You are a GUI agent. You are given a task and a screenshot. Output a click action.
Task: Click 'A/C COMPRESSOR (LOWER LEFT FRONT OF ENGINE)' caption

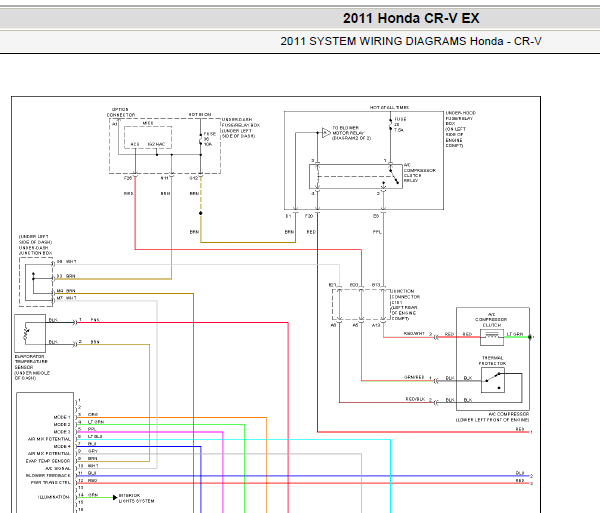pyautogui.click(x=492, y=417)
